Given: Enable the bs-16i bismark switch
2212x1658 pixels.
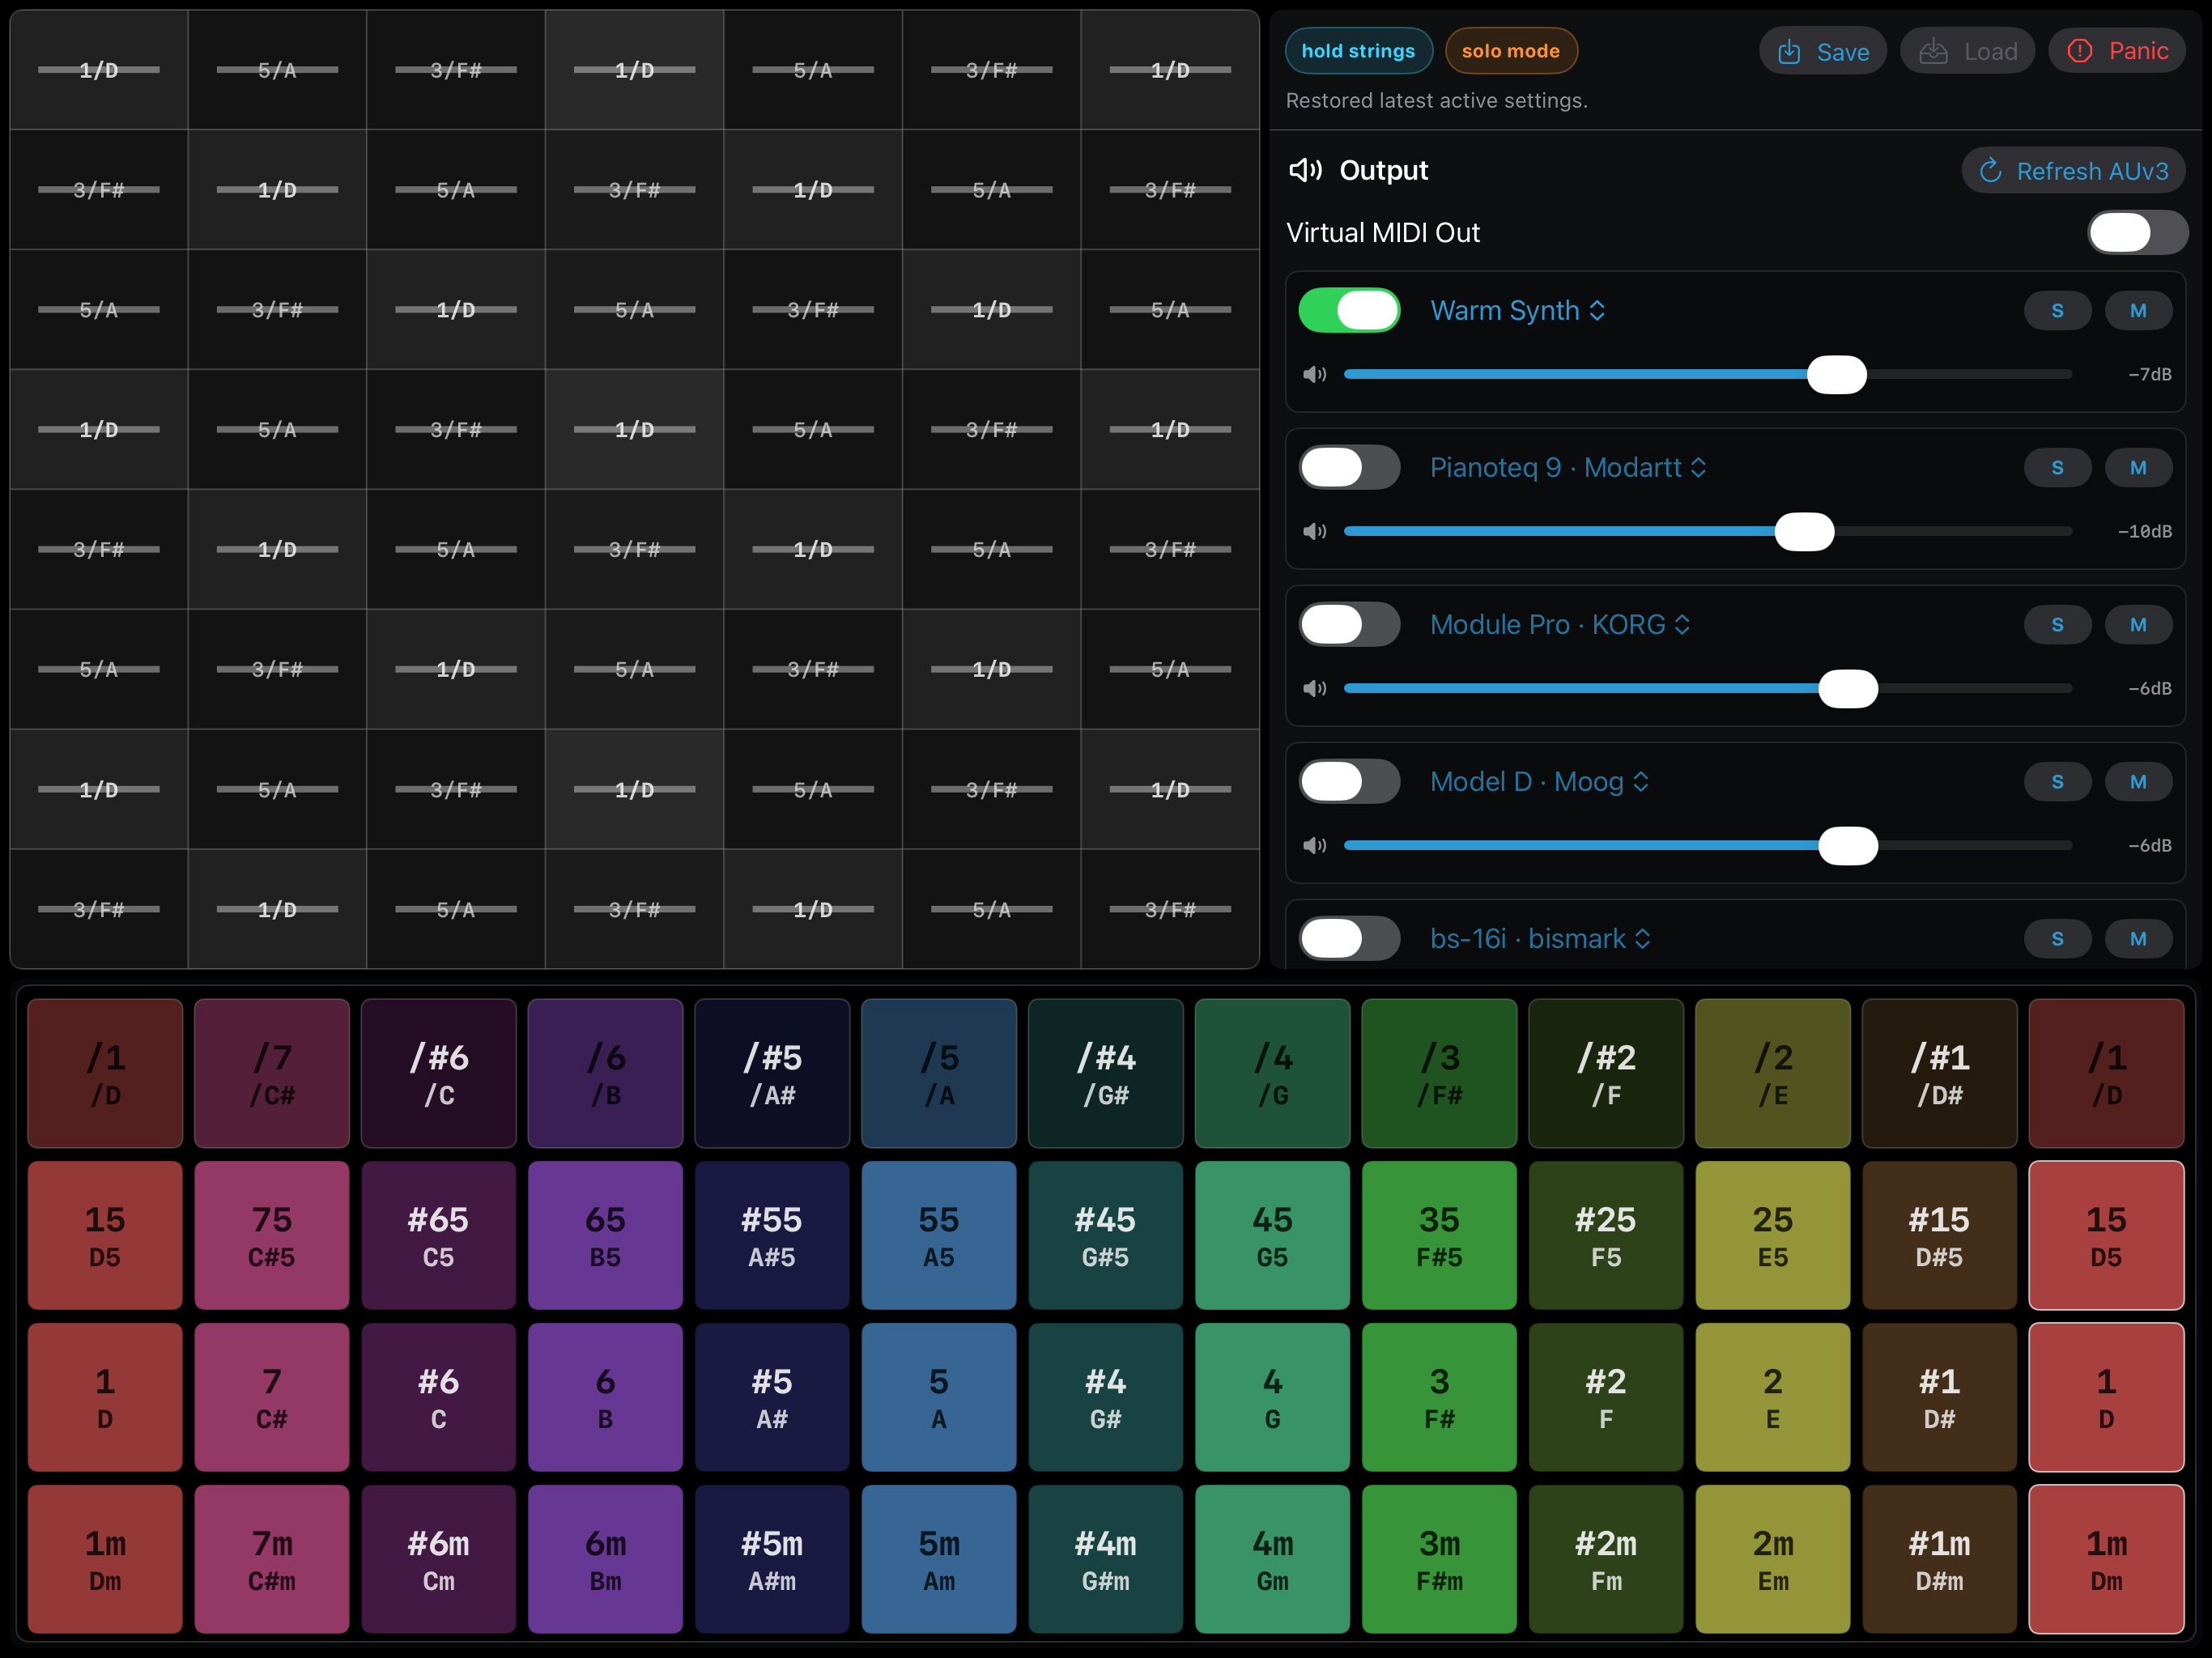Looking at the screenshot, I should point(1349,939).
